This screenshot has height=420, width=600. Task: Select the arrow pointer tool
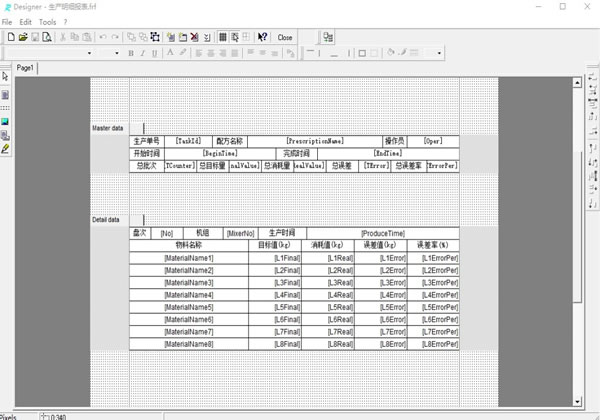[x=5, y=77]
